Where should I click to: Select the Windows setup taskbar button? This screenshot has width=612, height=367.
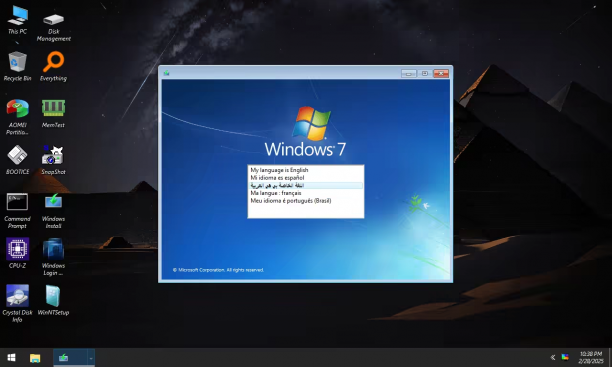pos(70,358)
